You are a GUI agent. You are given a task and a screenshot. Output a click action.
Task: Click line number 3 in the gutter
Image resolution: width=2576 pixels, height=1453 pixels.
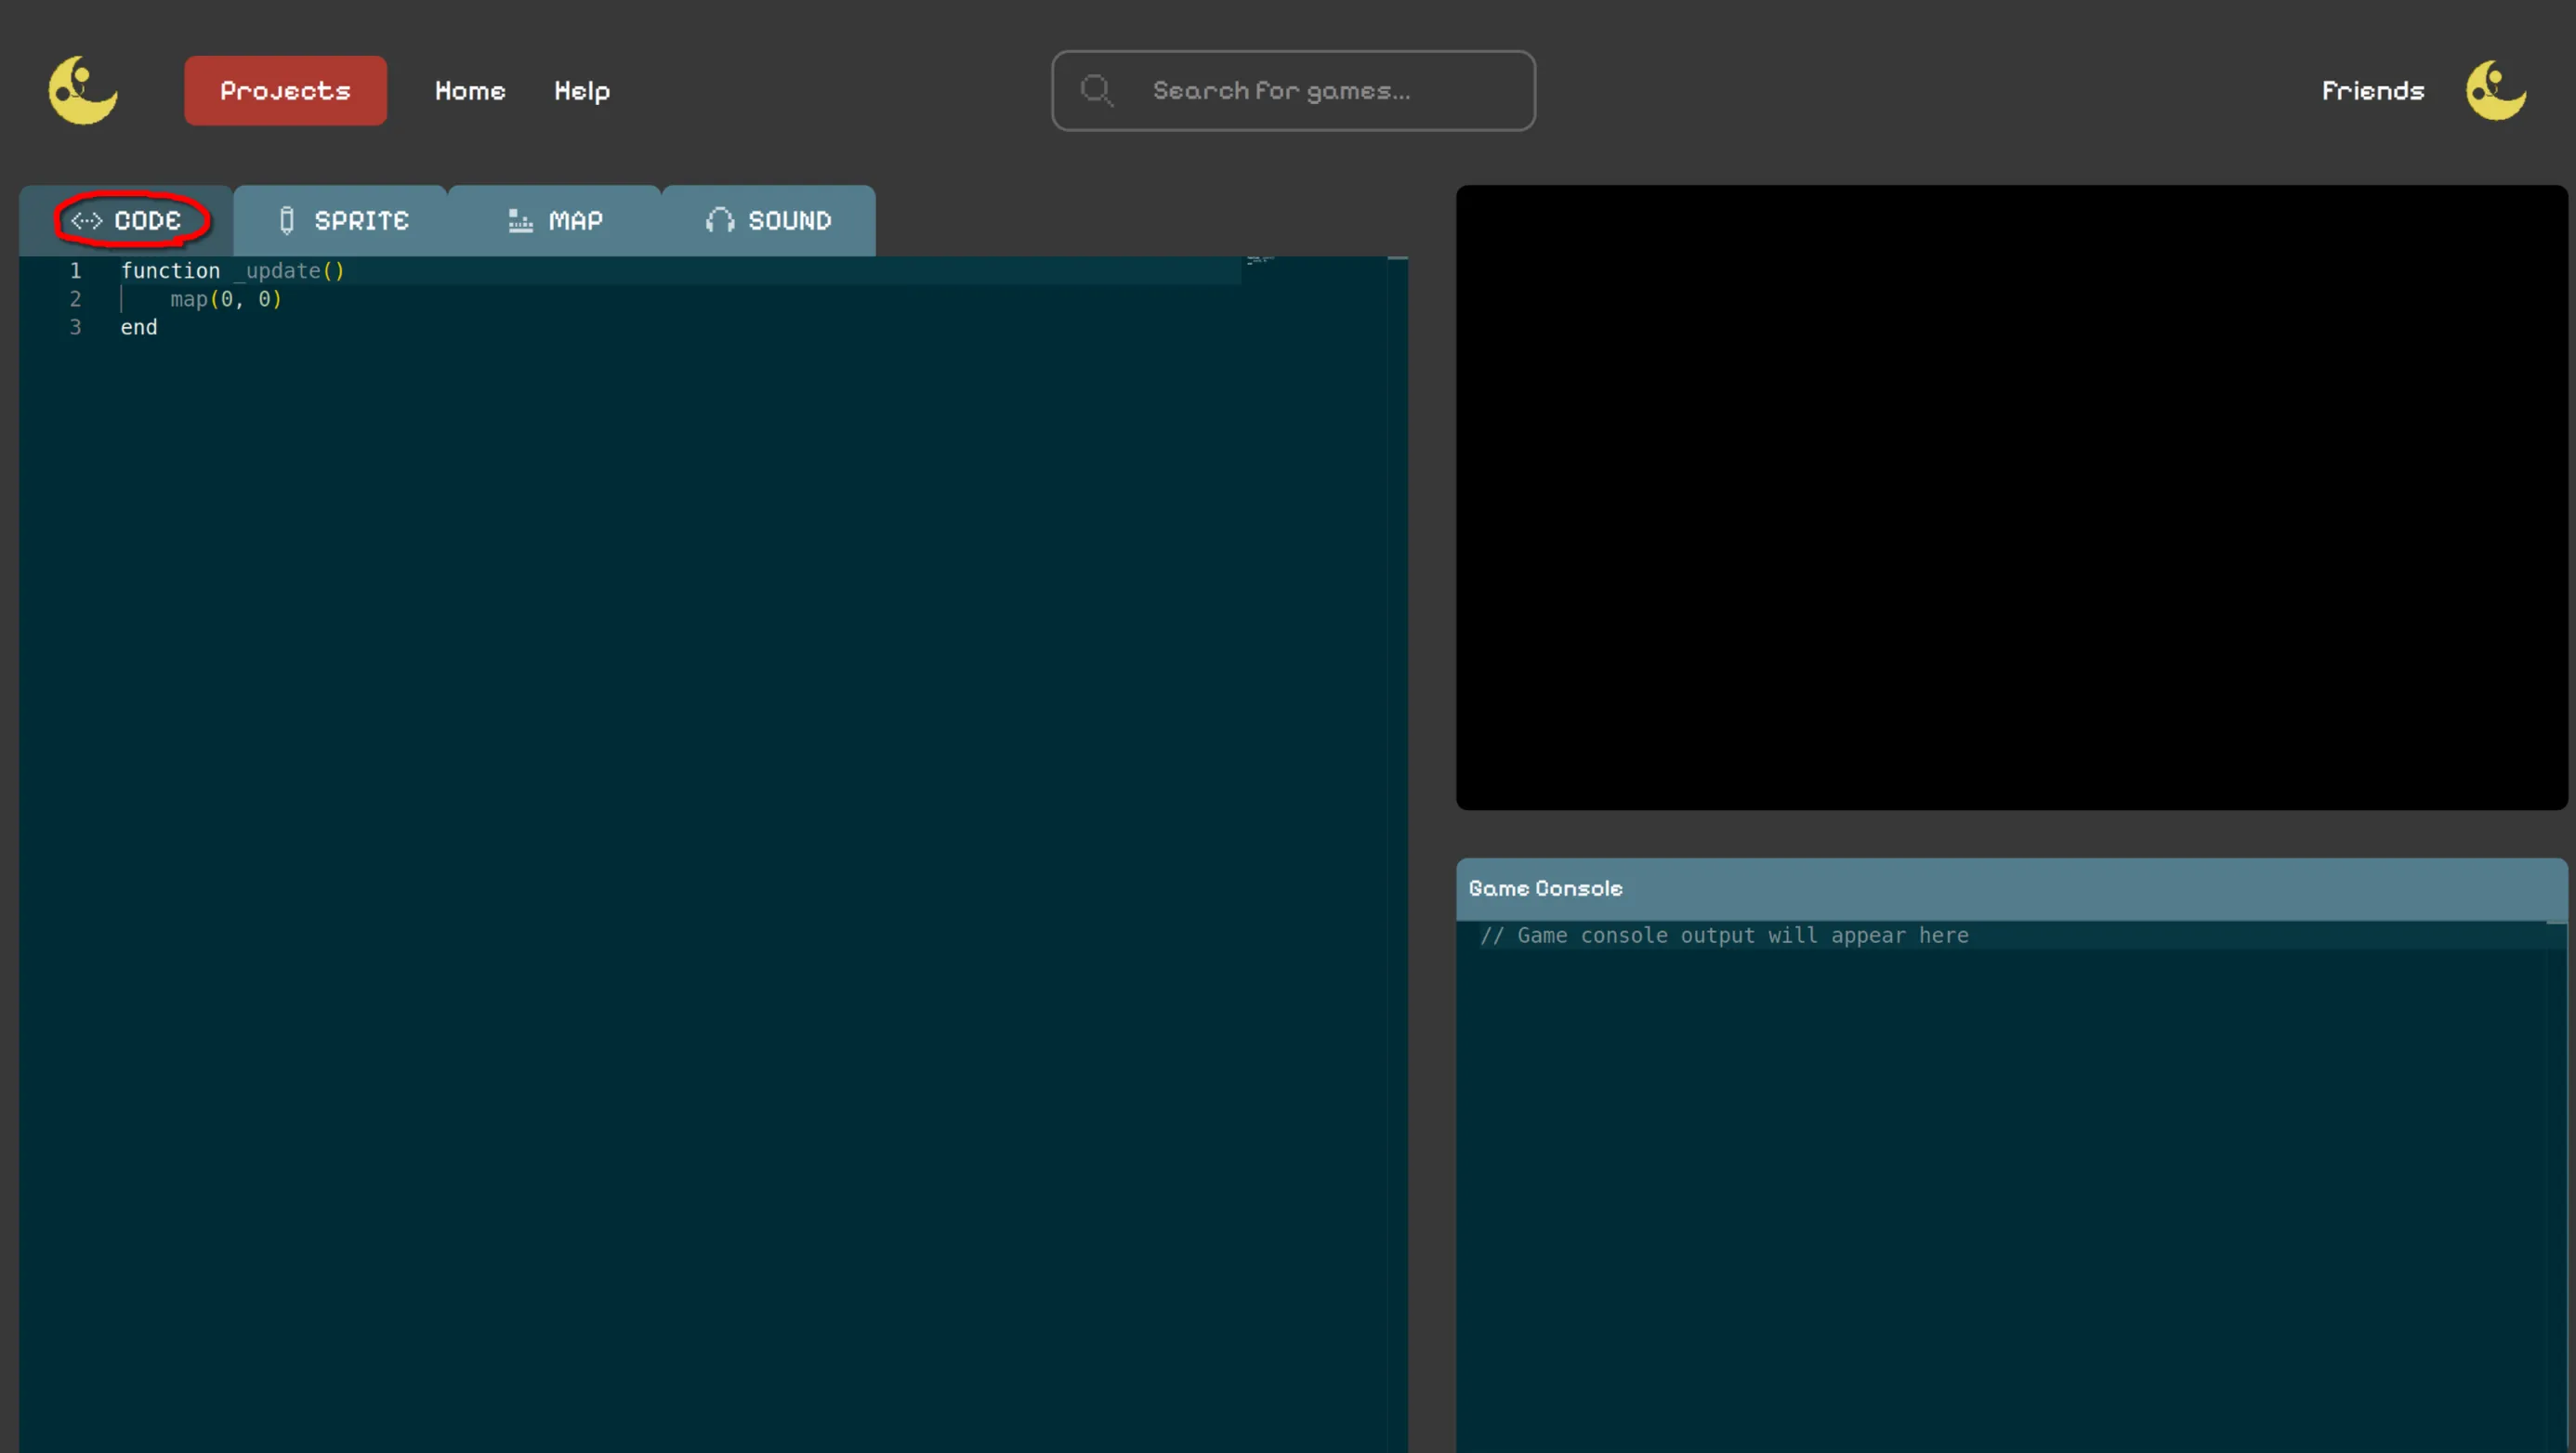point(75,327)
